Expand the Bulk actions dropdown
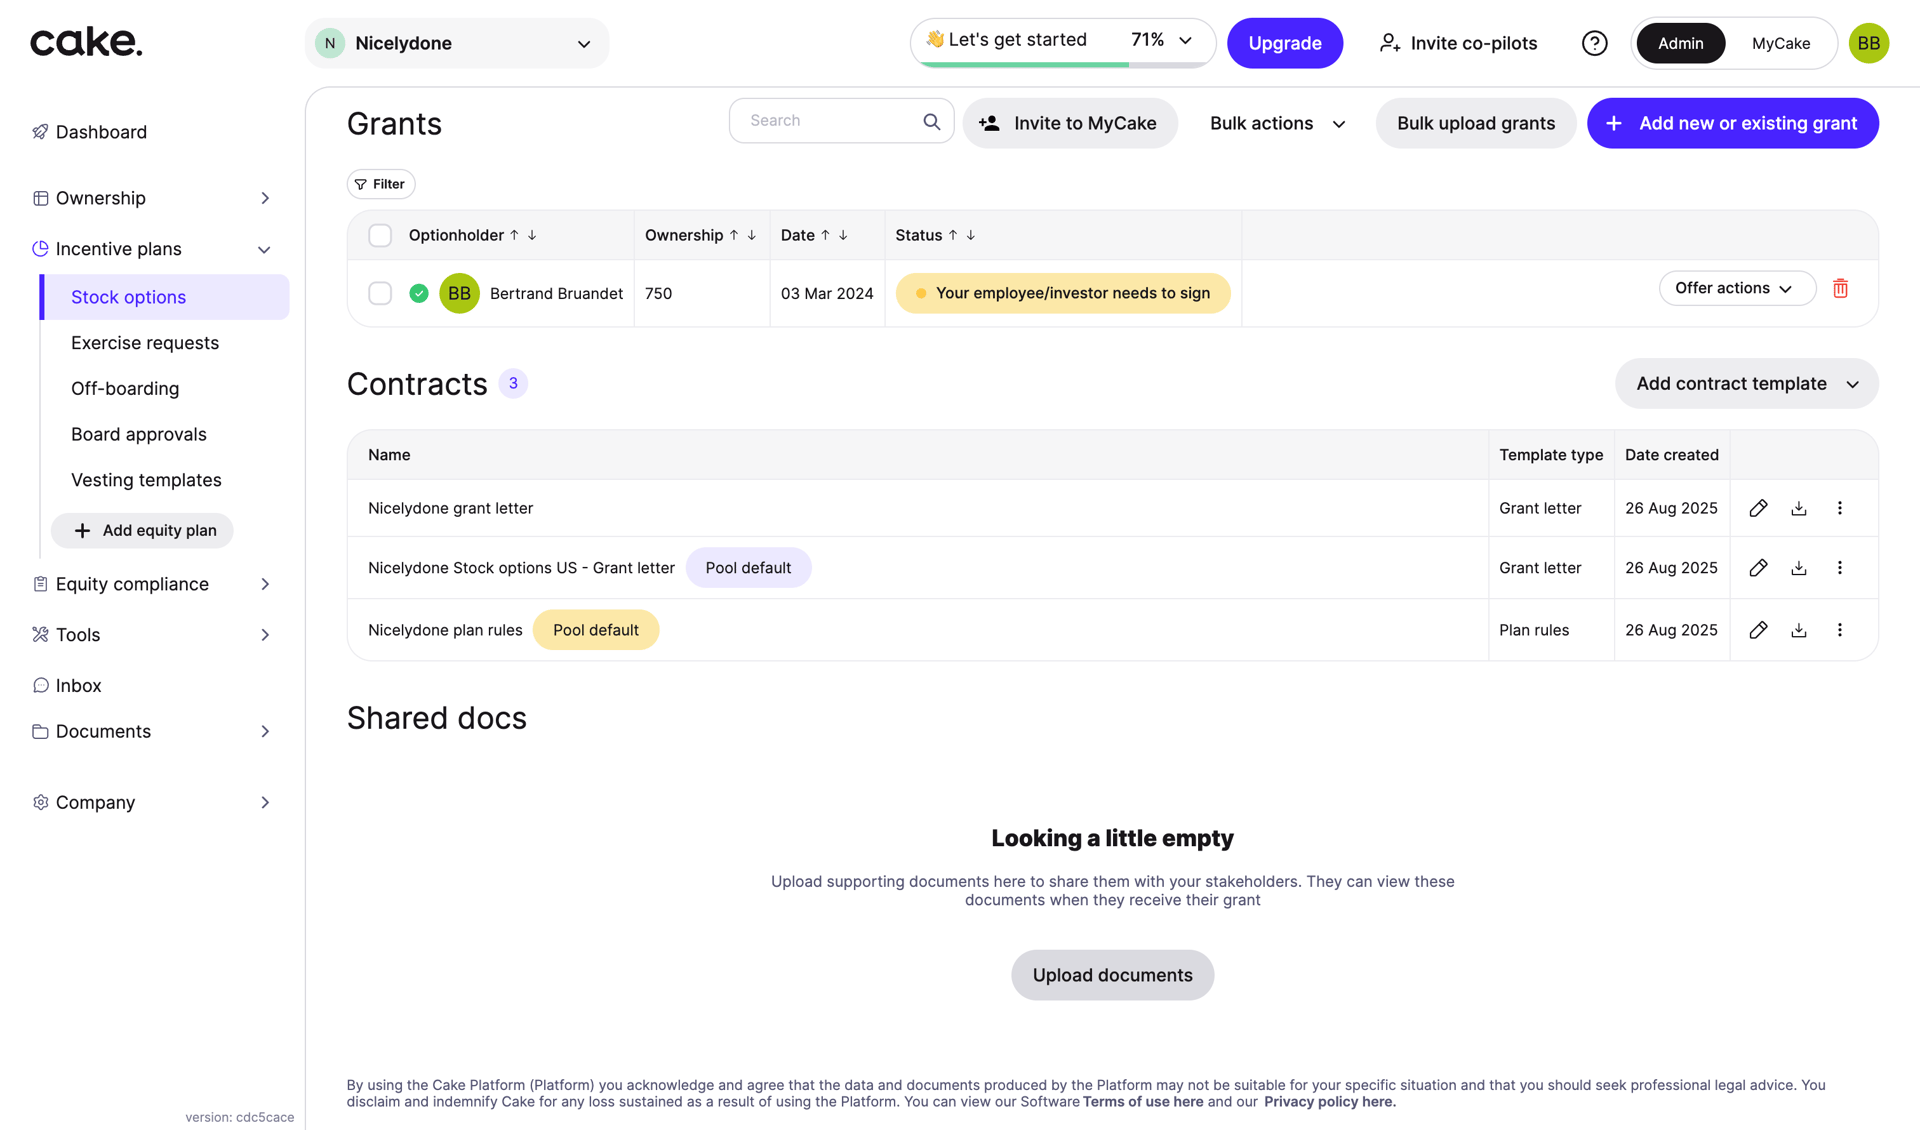The image size is (1920, 1130). pos(1276,123)
